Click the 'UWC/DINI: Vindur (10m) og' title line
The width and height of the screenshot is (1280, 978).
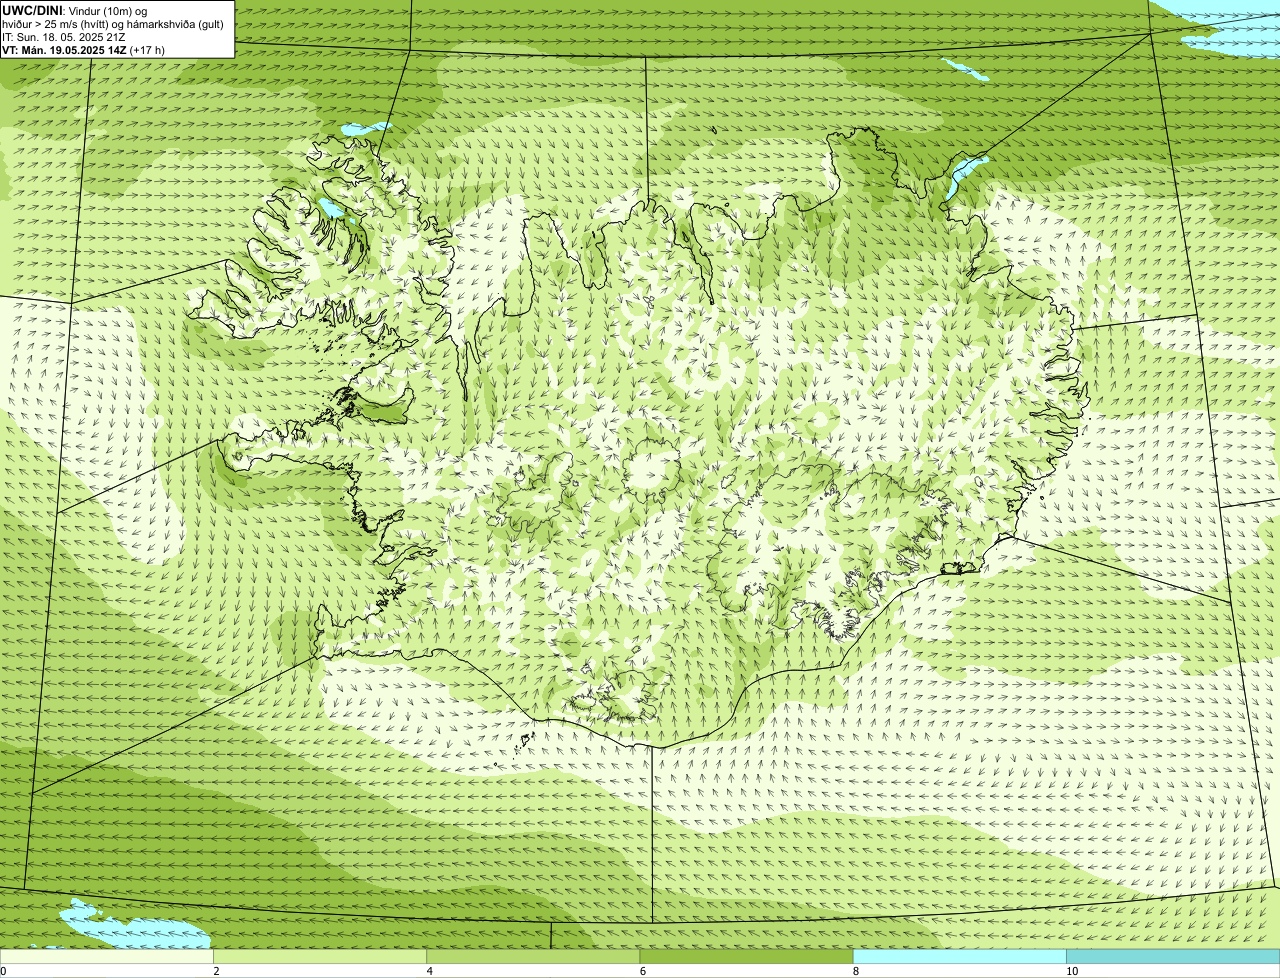75,10
